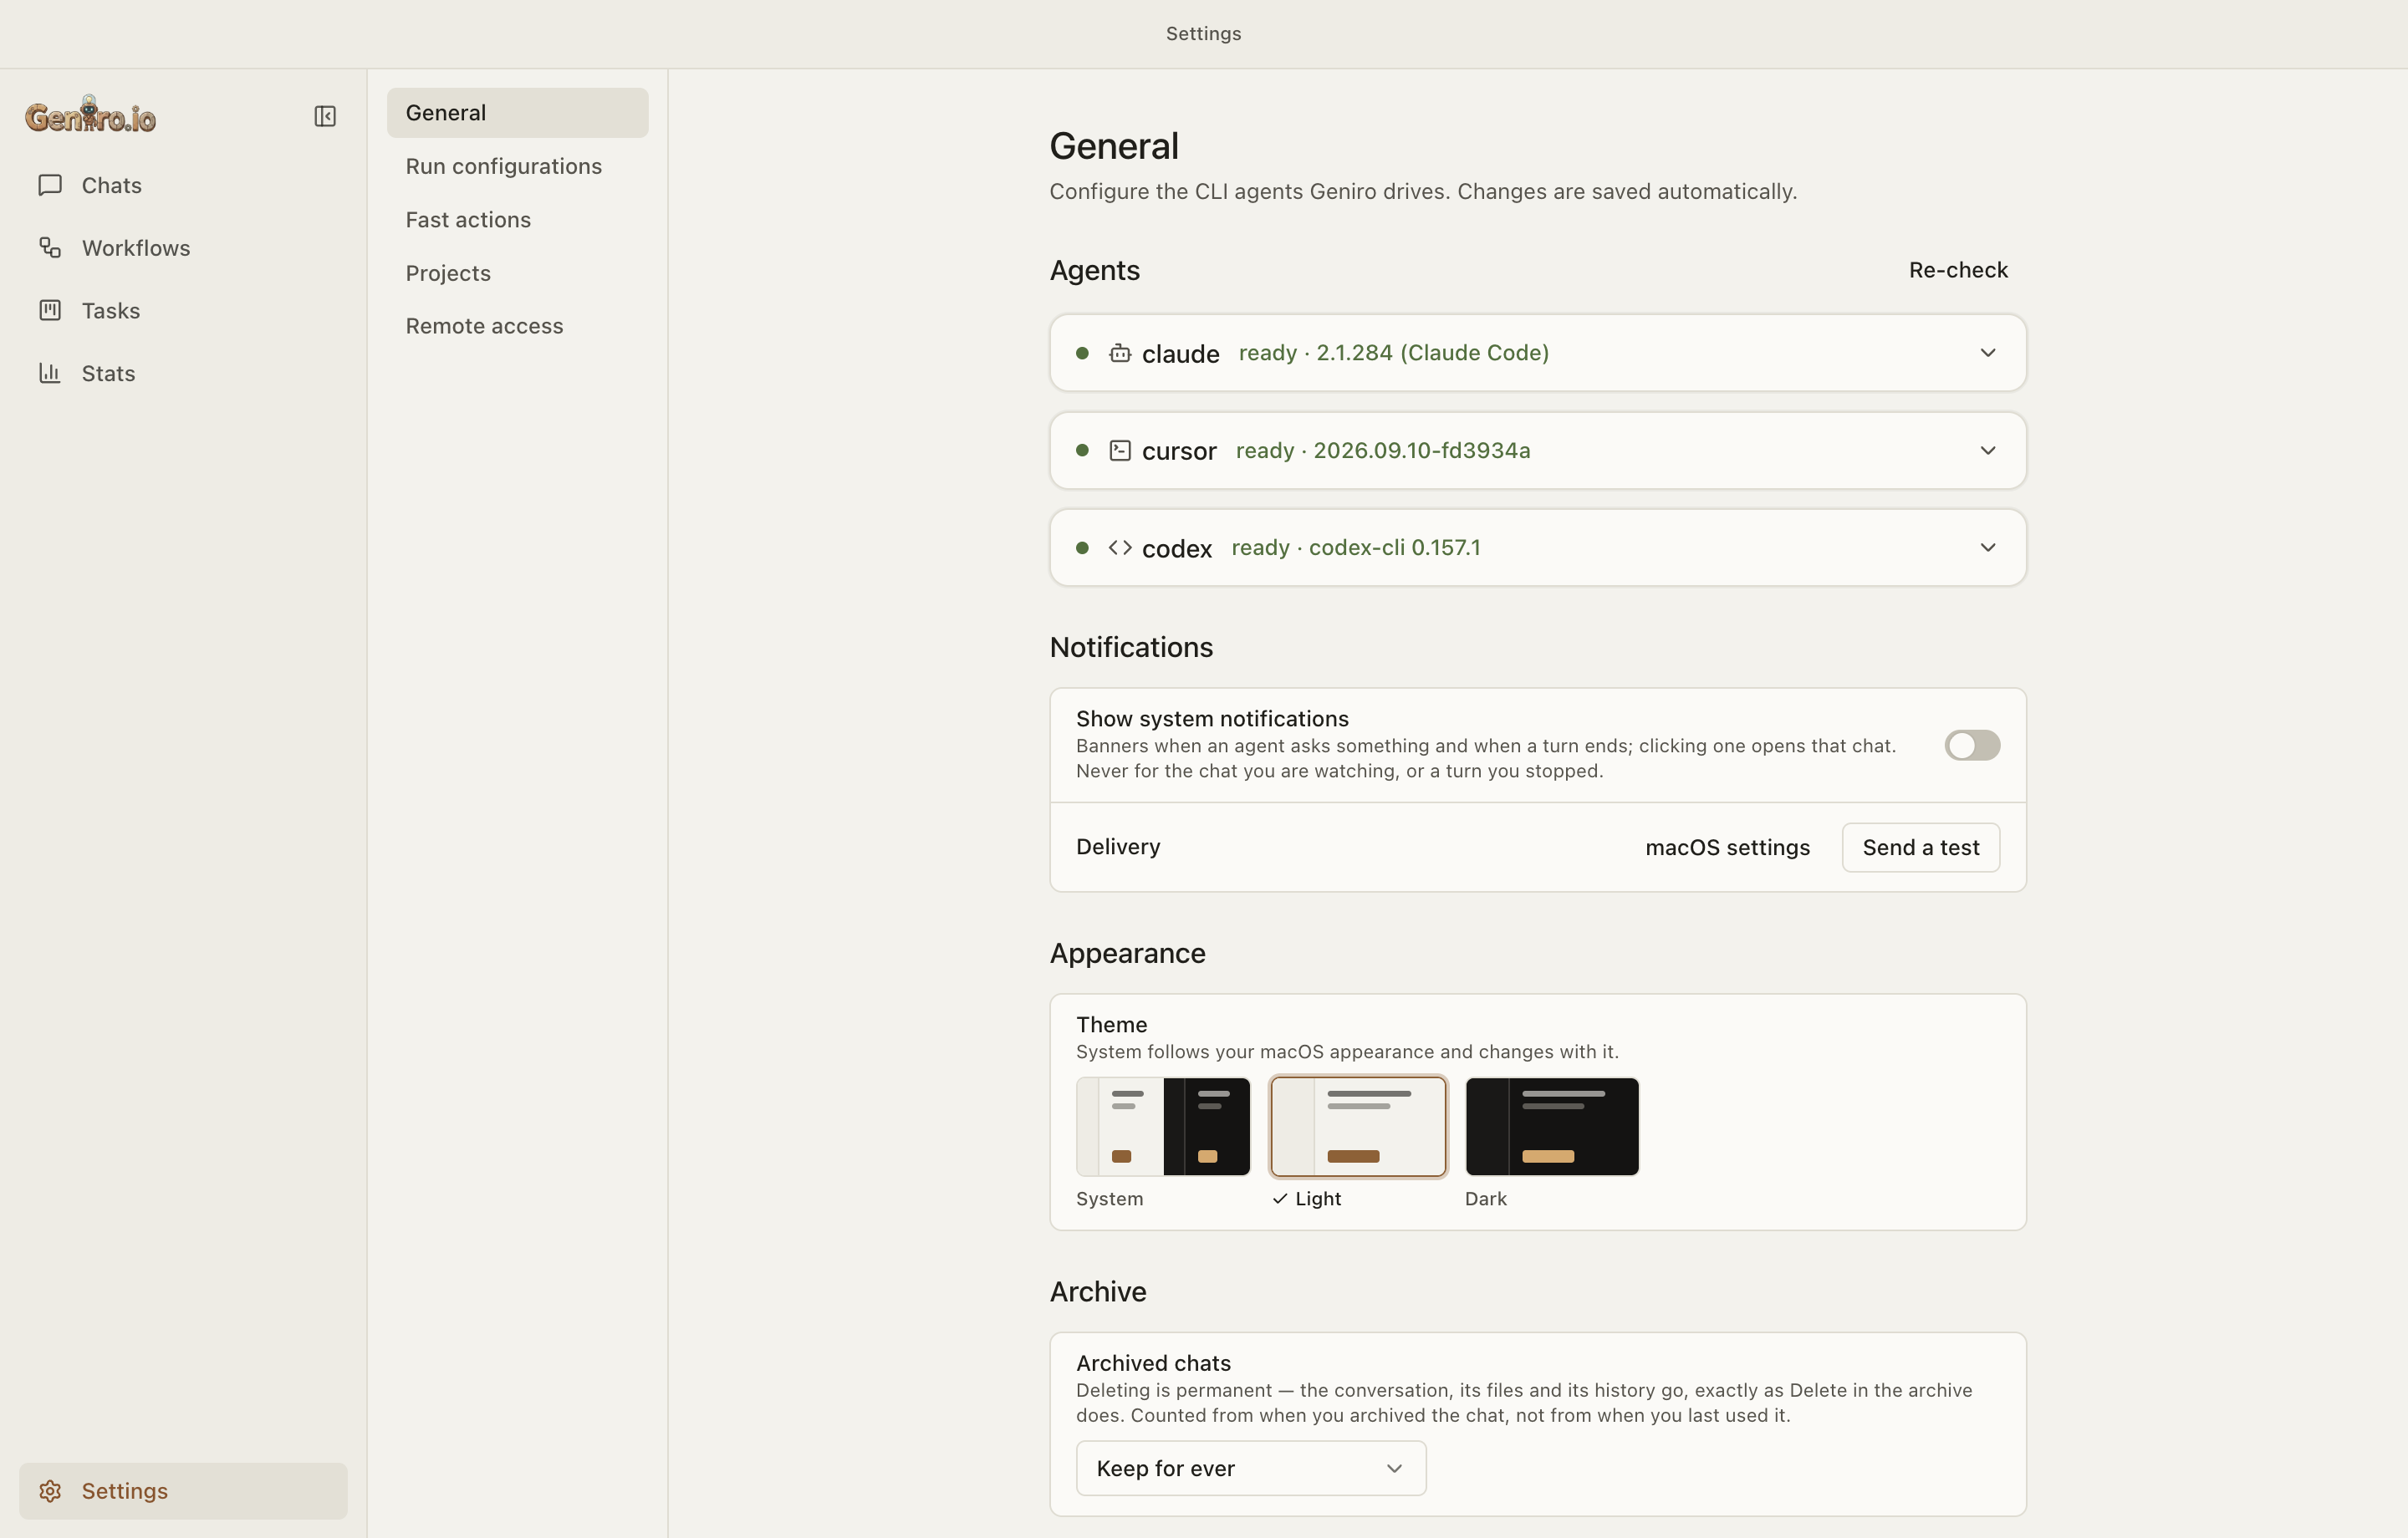The height and width of the screenshot is (1538, 2408).
Task: Click the green status dot for codex
Action: [1082, 548]
